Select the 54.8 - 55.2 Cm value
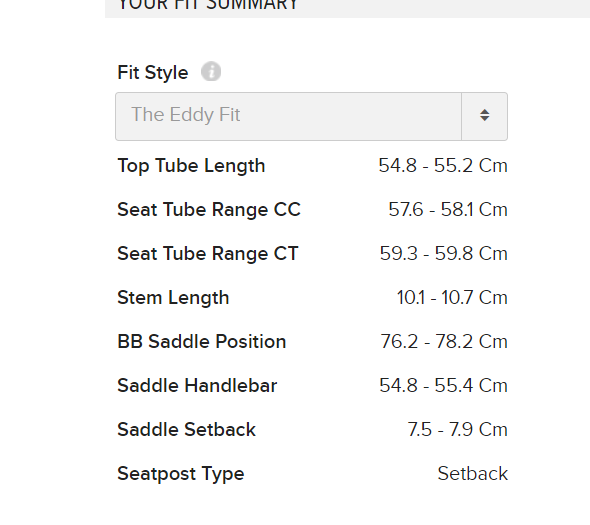The width and height of the screenshot is (590, 525). click(443, 166)
